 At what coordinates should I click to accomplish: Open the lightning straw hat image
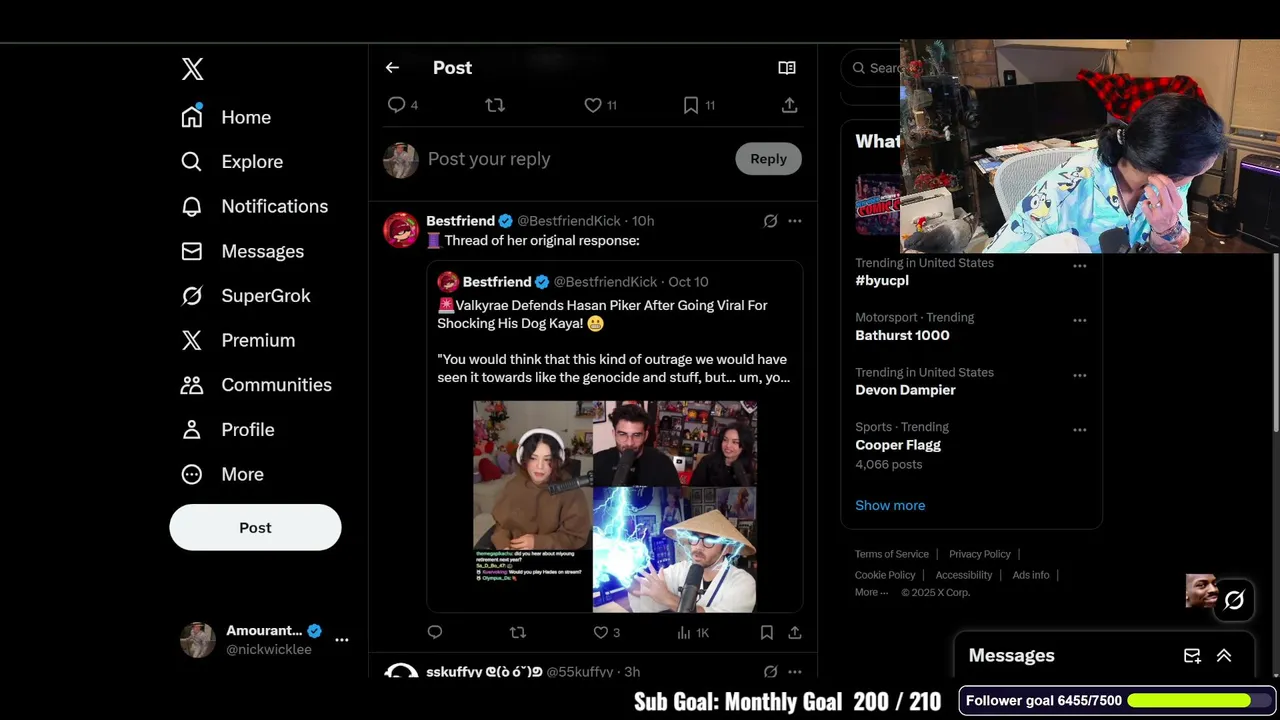click(x=674, y=549)
